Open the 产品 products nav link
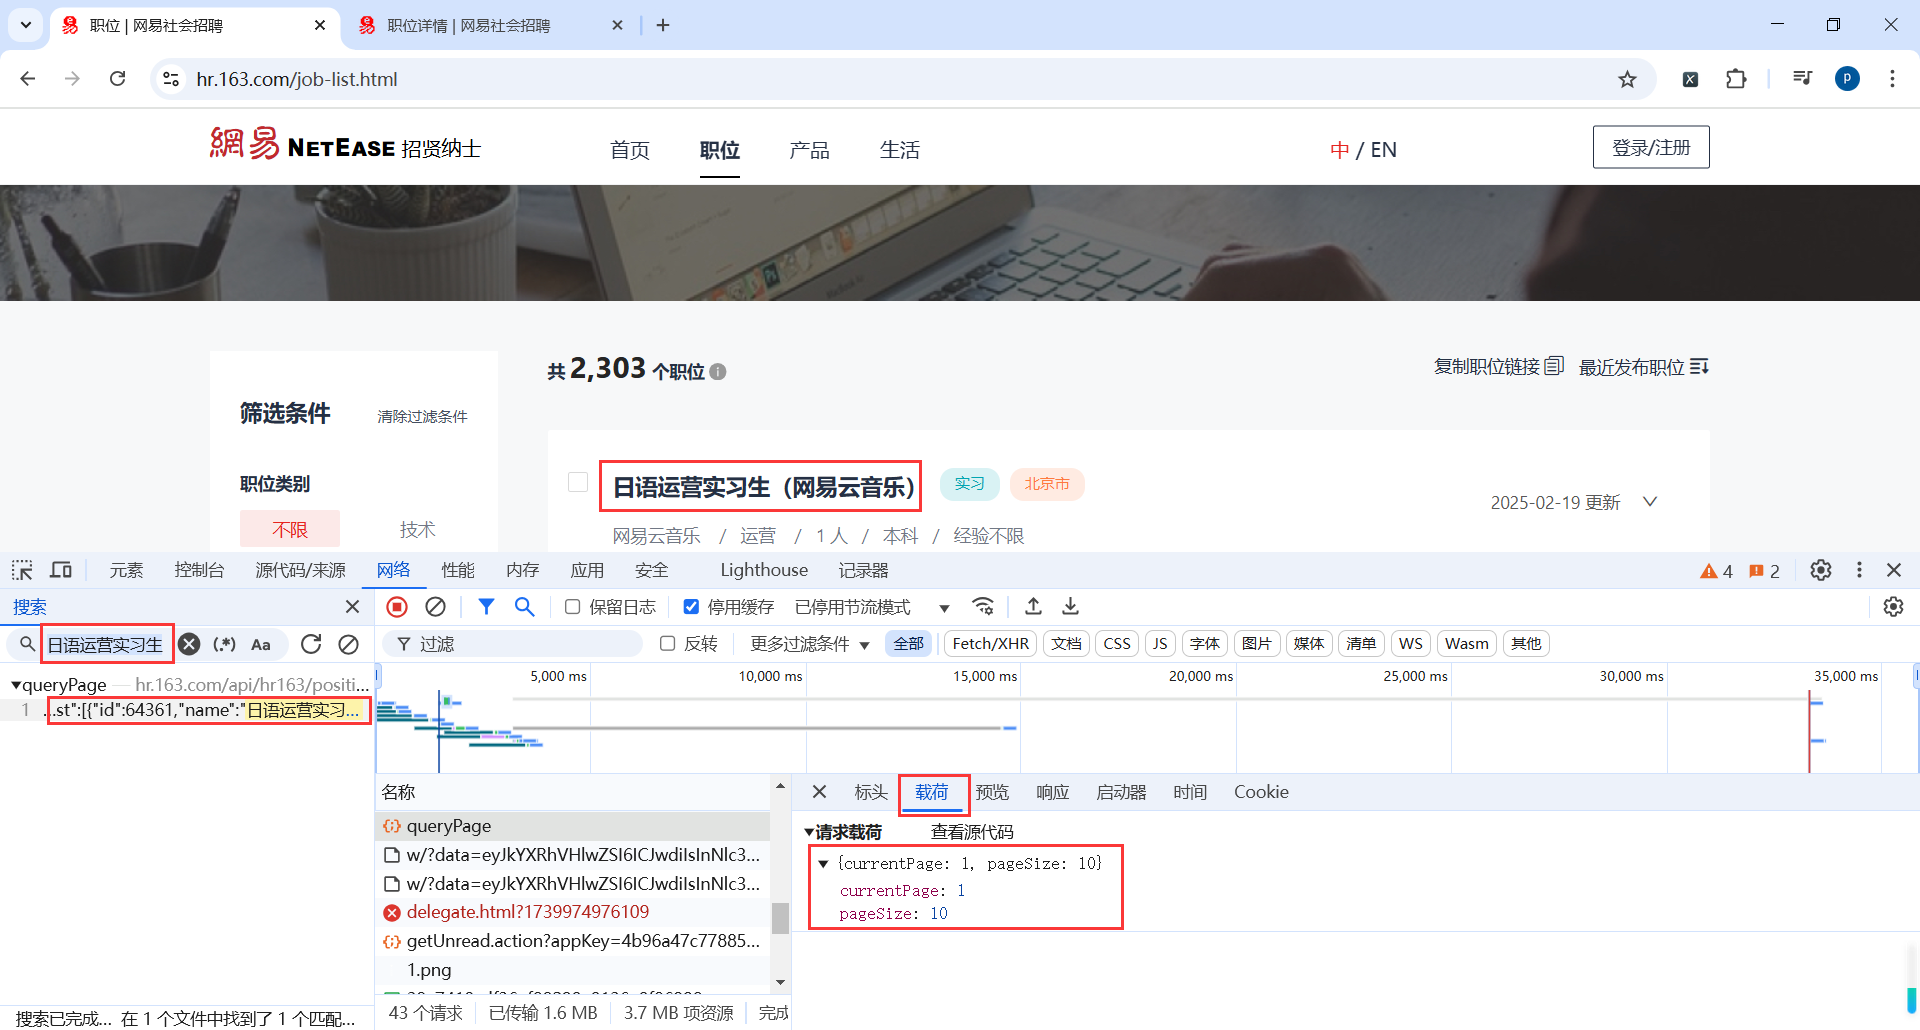The width and height of the screenshot is (1920, 1030). coord(809,150)
